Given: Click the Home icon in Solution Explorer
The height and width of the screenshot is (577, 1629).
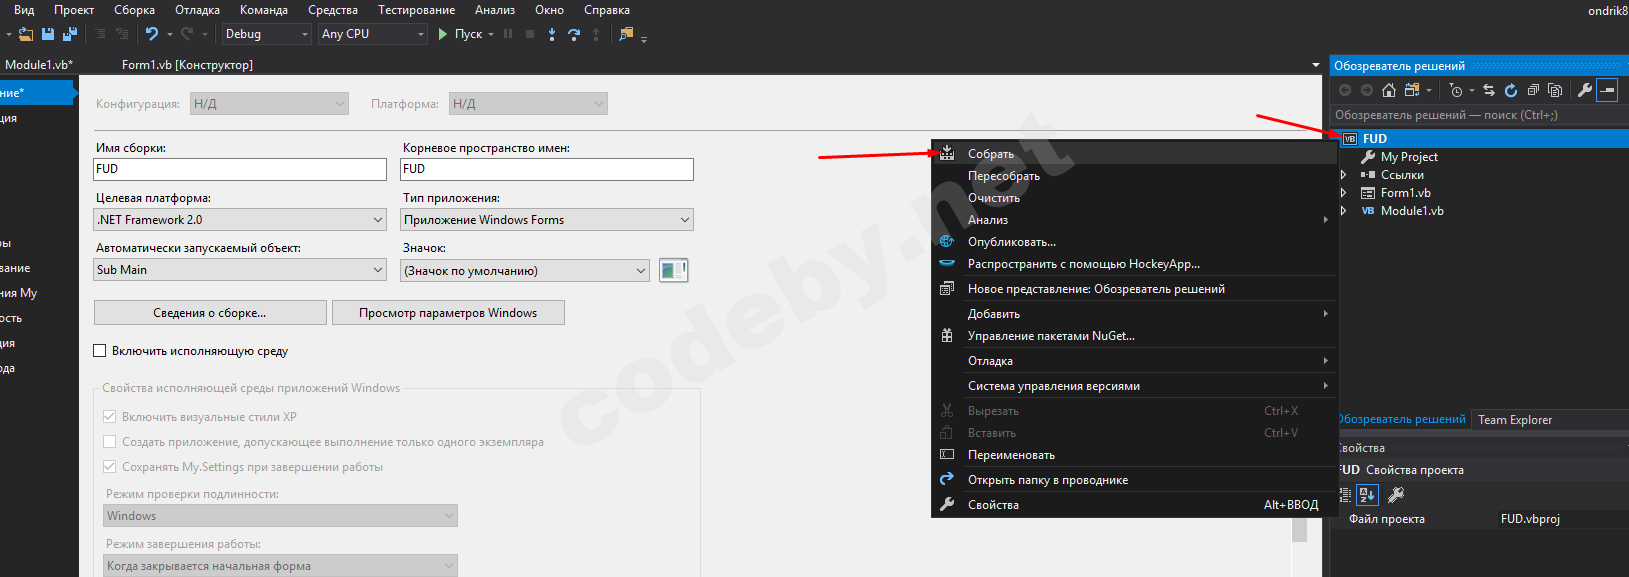Looking at the screenshot, I should click(x=1389, y=90).
